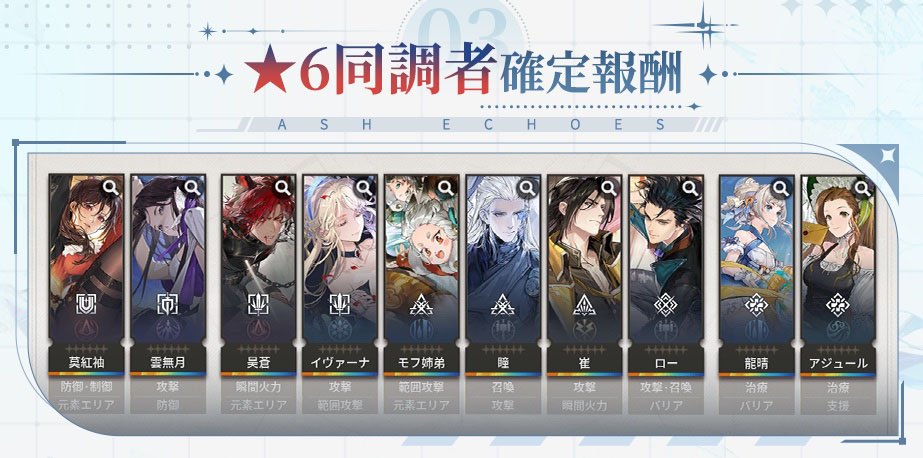This screenshot has width=923, height=458.
Task: Zoom into the イヴァーナ character card
Action: click(x=365, y=188)
